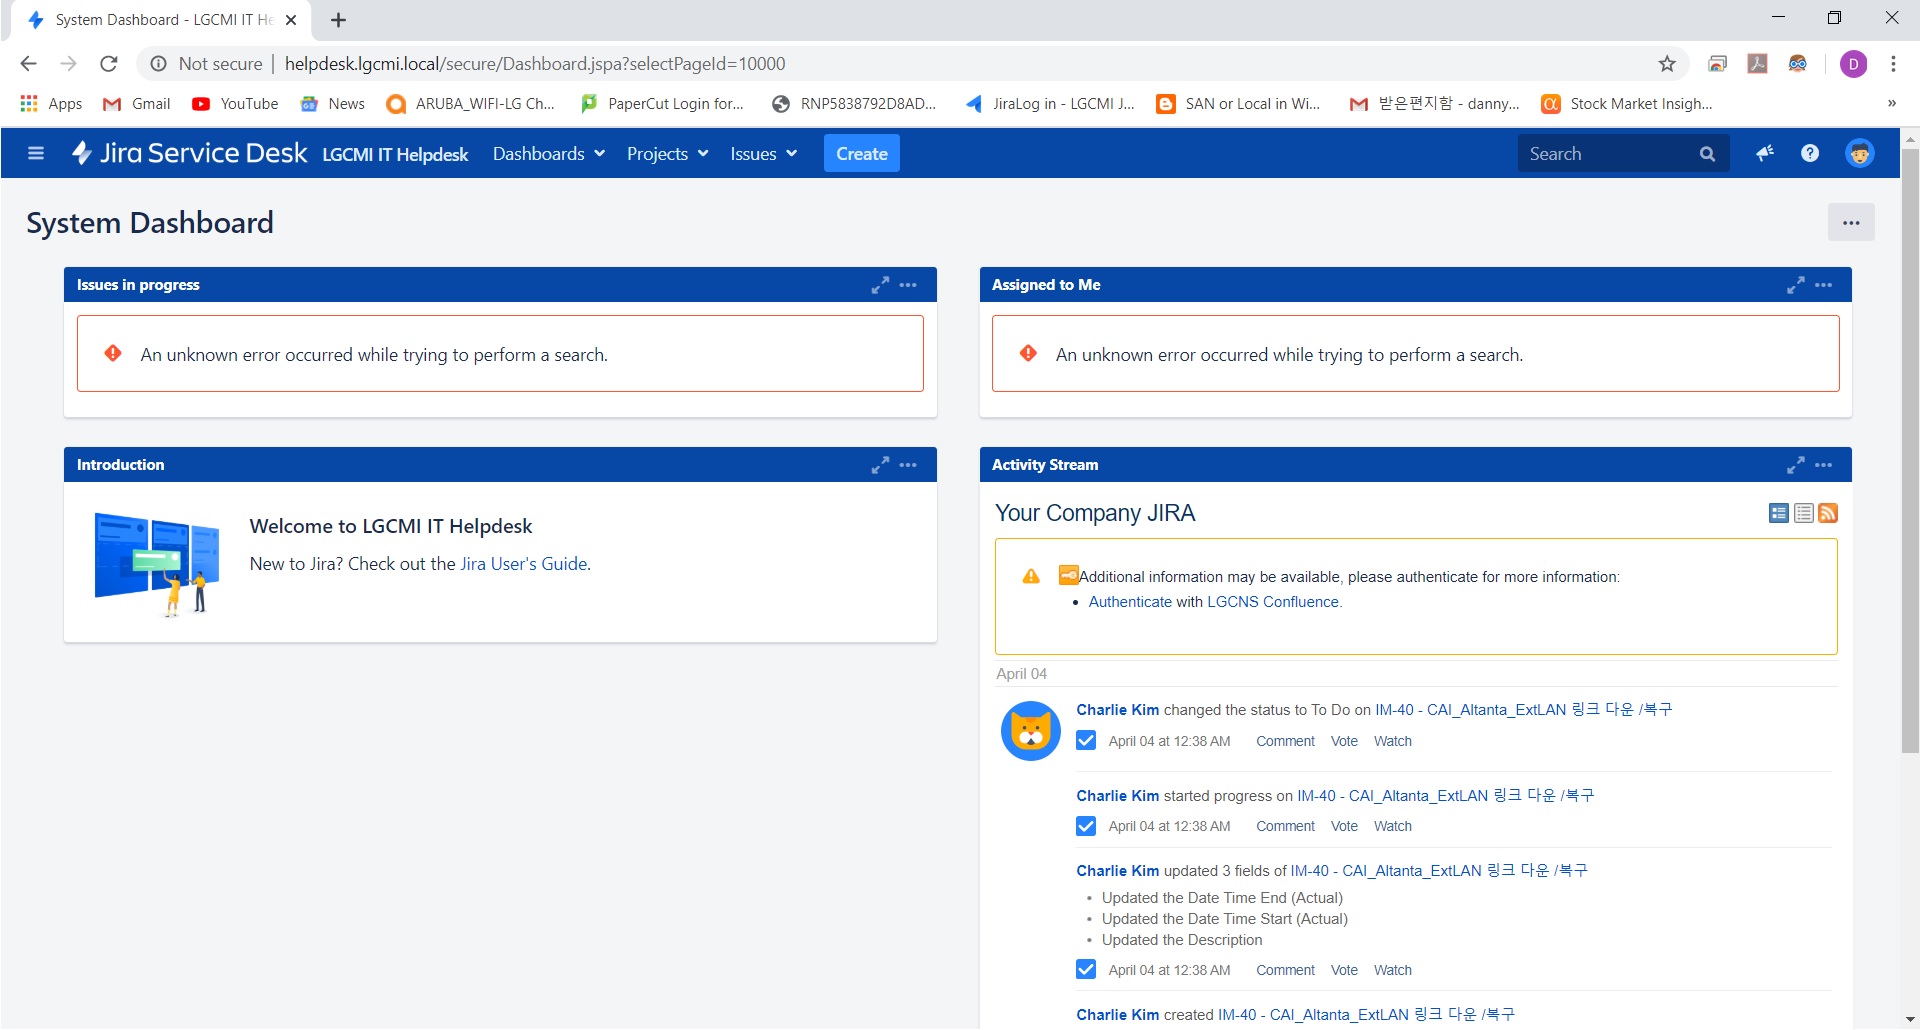Open the Chrome menu with three dots
The width and height of the screenshot is (1920, 1030).
coord(1893,64)
